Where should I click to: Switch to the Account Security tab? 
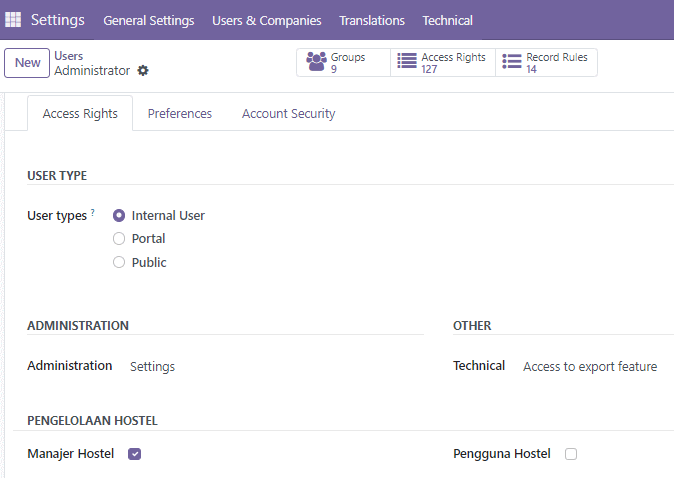[x=288, y=113]
